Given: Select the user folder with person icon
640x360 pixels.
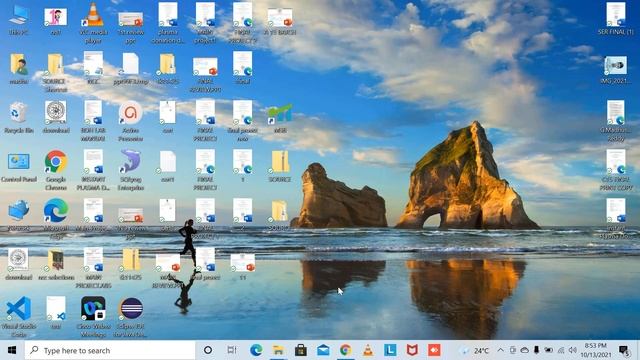Looking at the screenshot, I should (19, 69).
